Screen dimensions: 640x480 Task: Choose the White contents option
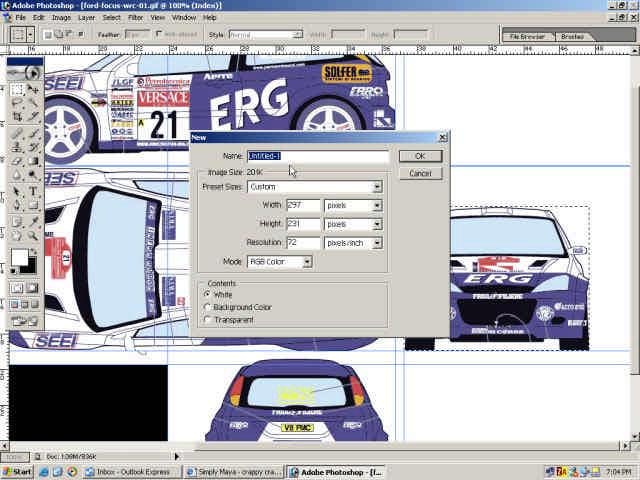[207, 295]
